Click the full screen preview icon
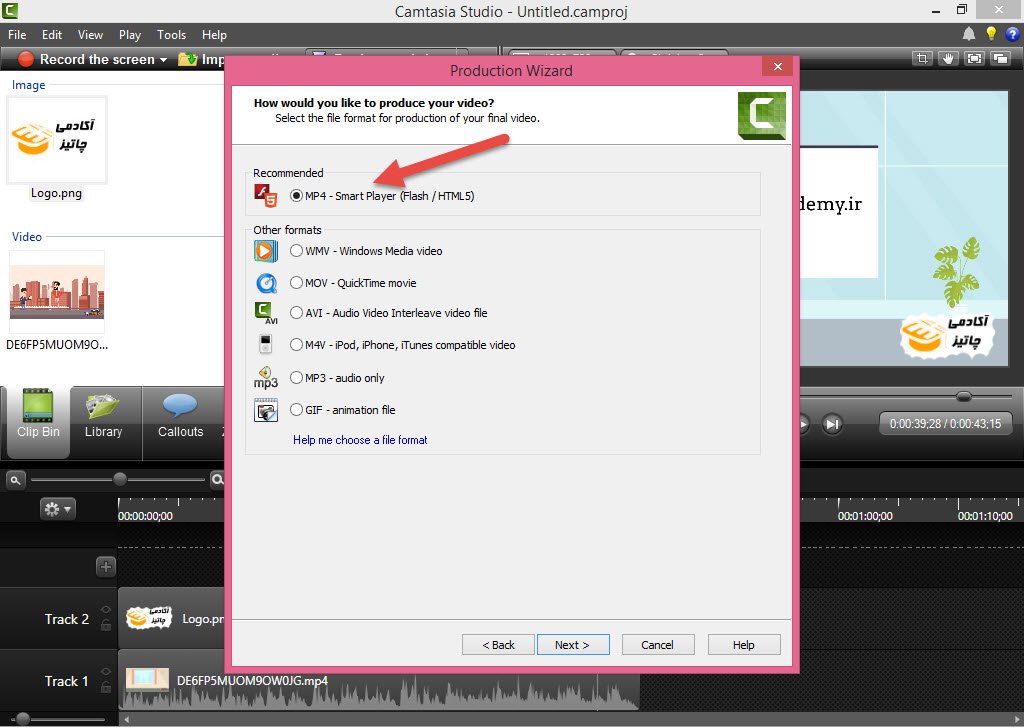 click(974, 59)
